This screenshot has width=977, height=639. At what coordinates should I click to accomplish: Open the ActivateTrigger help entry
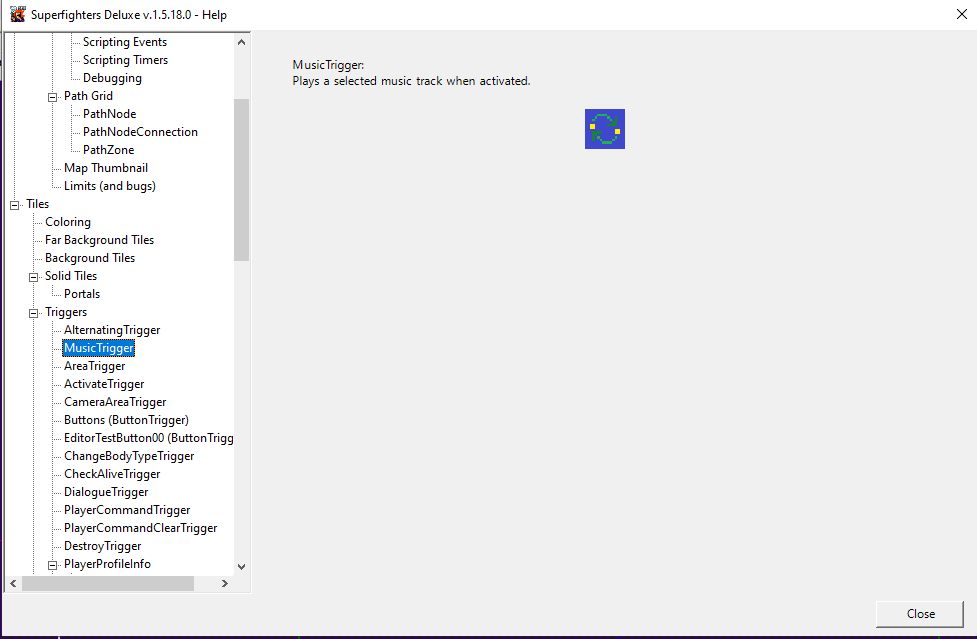click(x=104, y=384)
